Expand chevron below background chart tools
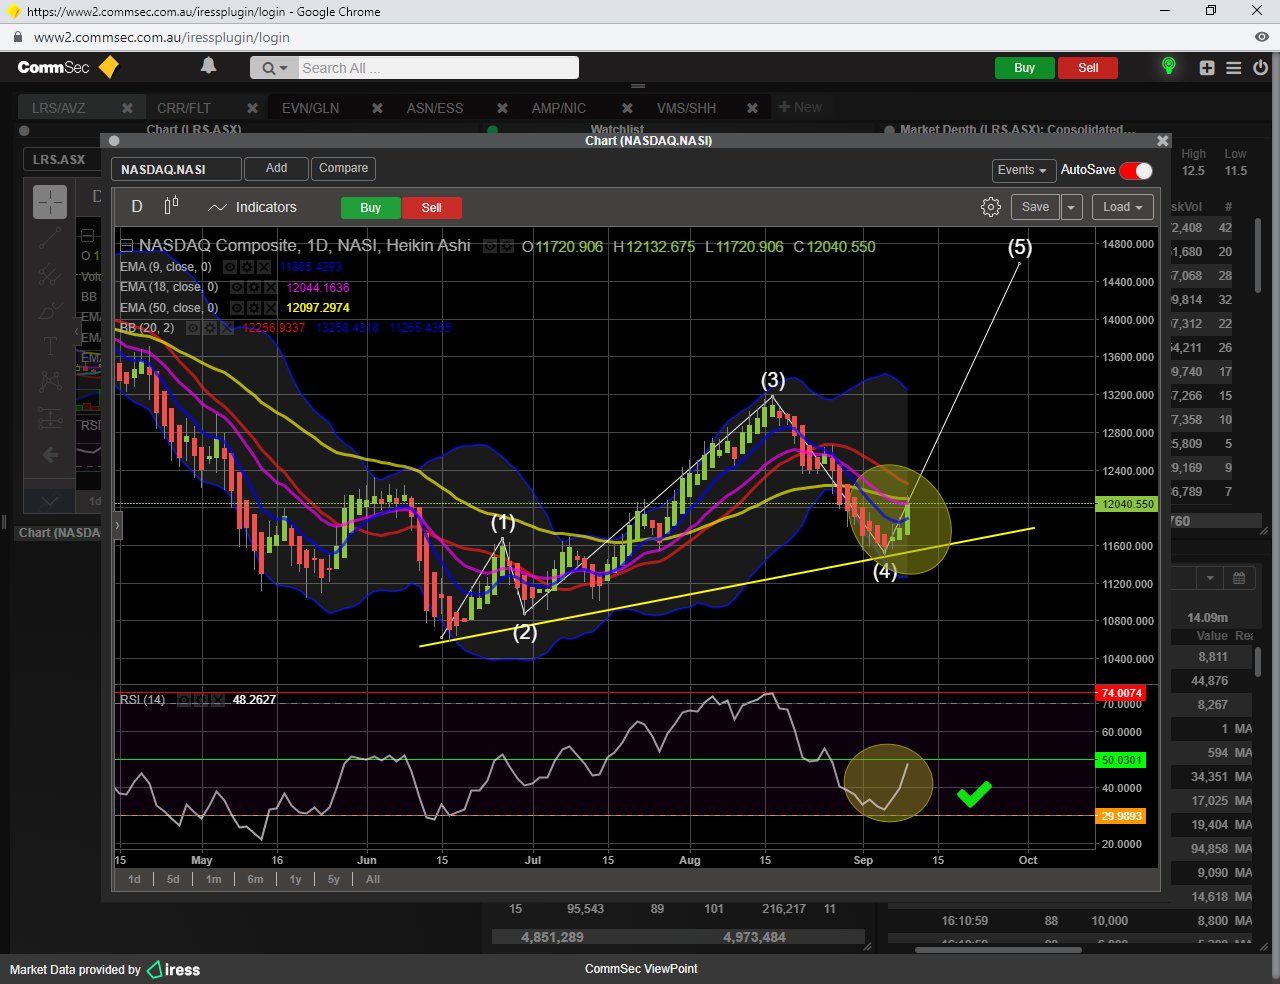Viewport: 1280px width, 984px height. [x=50, y=501]
